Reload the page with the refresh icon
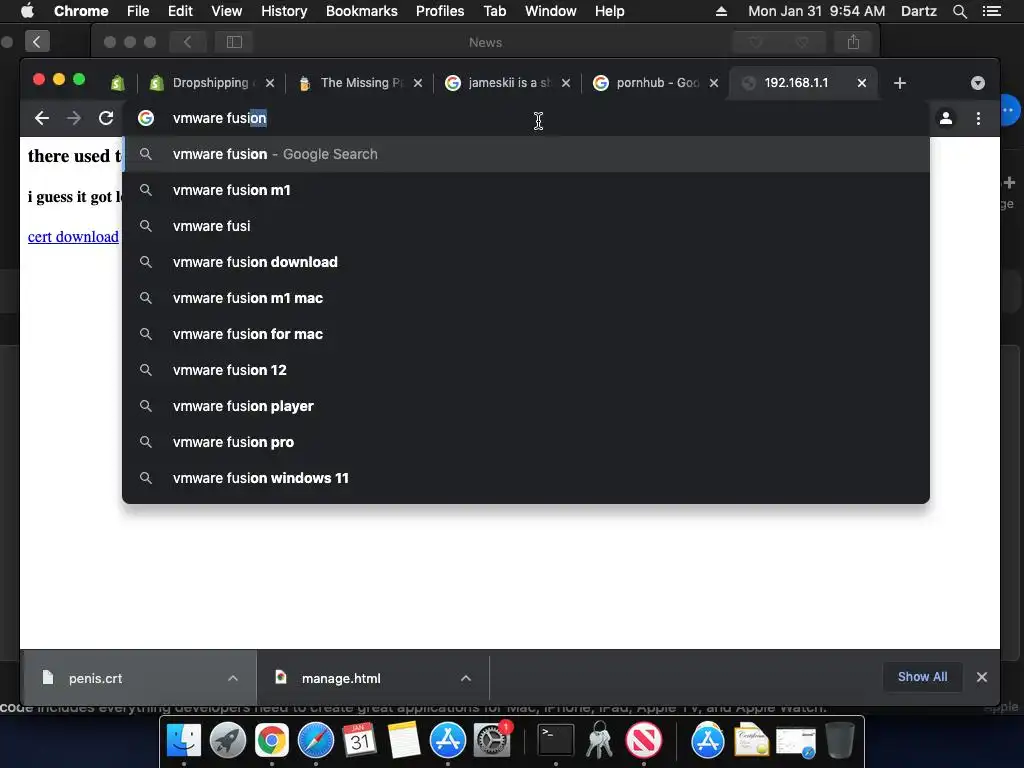The width and height of the screenshot is (1024, 768). 106,118
